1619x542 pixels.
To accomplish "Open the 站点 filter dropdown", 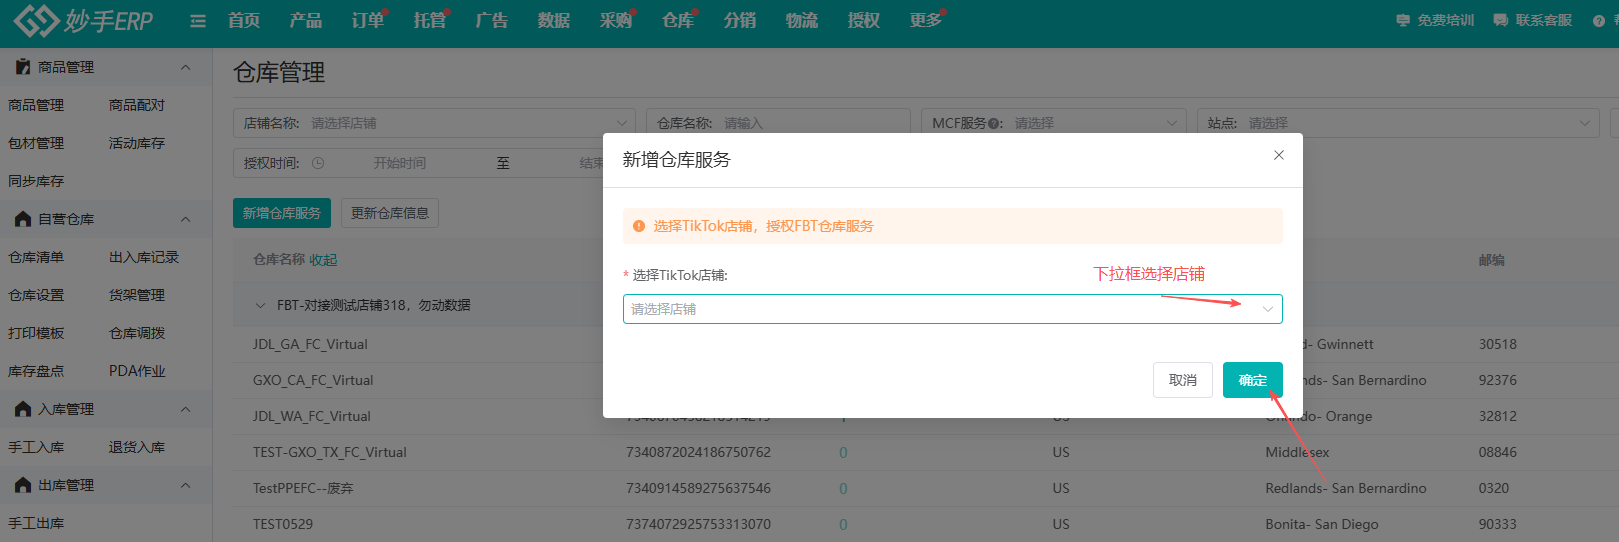I will click(1397, 123).
